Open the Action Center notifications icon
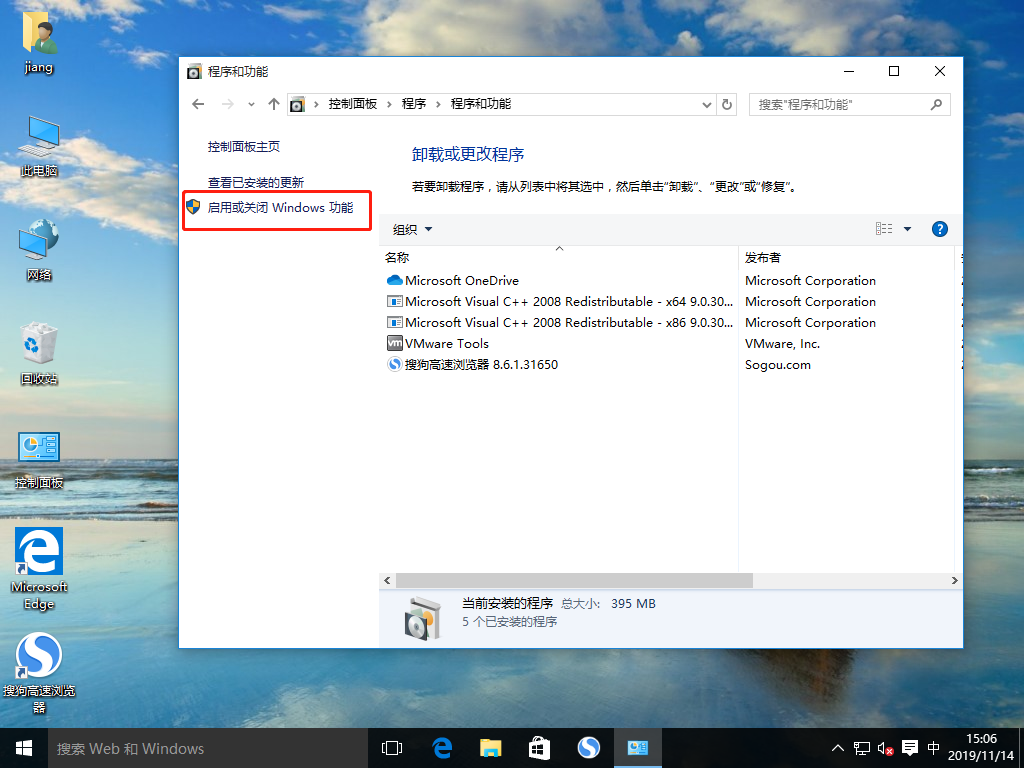Image resolution: width=1024 pixels, height=768 pixels. click(x=910, y=748)
